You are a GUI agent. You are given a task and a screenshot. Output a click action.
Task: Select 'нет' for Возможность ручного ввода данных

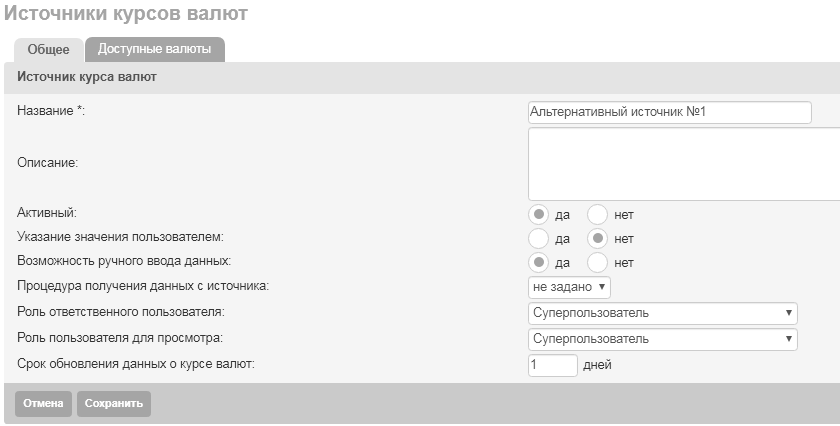(x=597, y=263)
